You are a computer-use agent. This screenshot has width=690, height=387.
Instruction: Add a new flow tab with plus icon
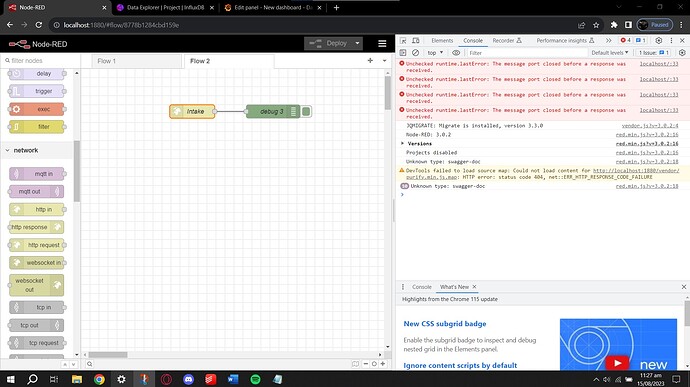[370, 61]
